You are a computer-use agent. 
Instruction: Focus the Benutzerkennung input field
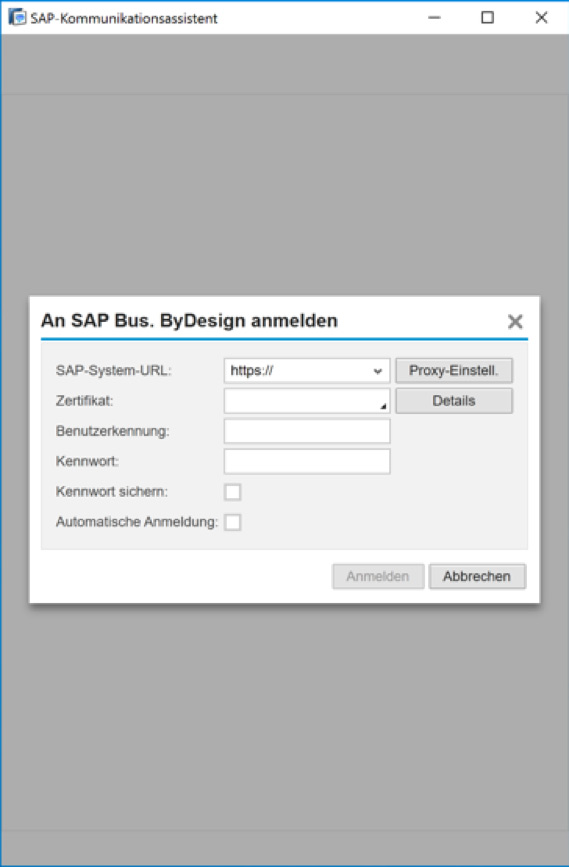(x=307, y=431)
